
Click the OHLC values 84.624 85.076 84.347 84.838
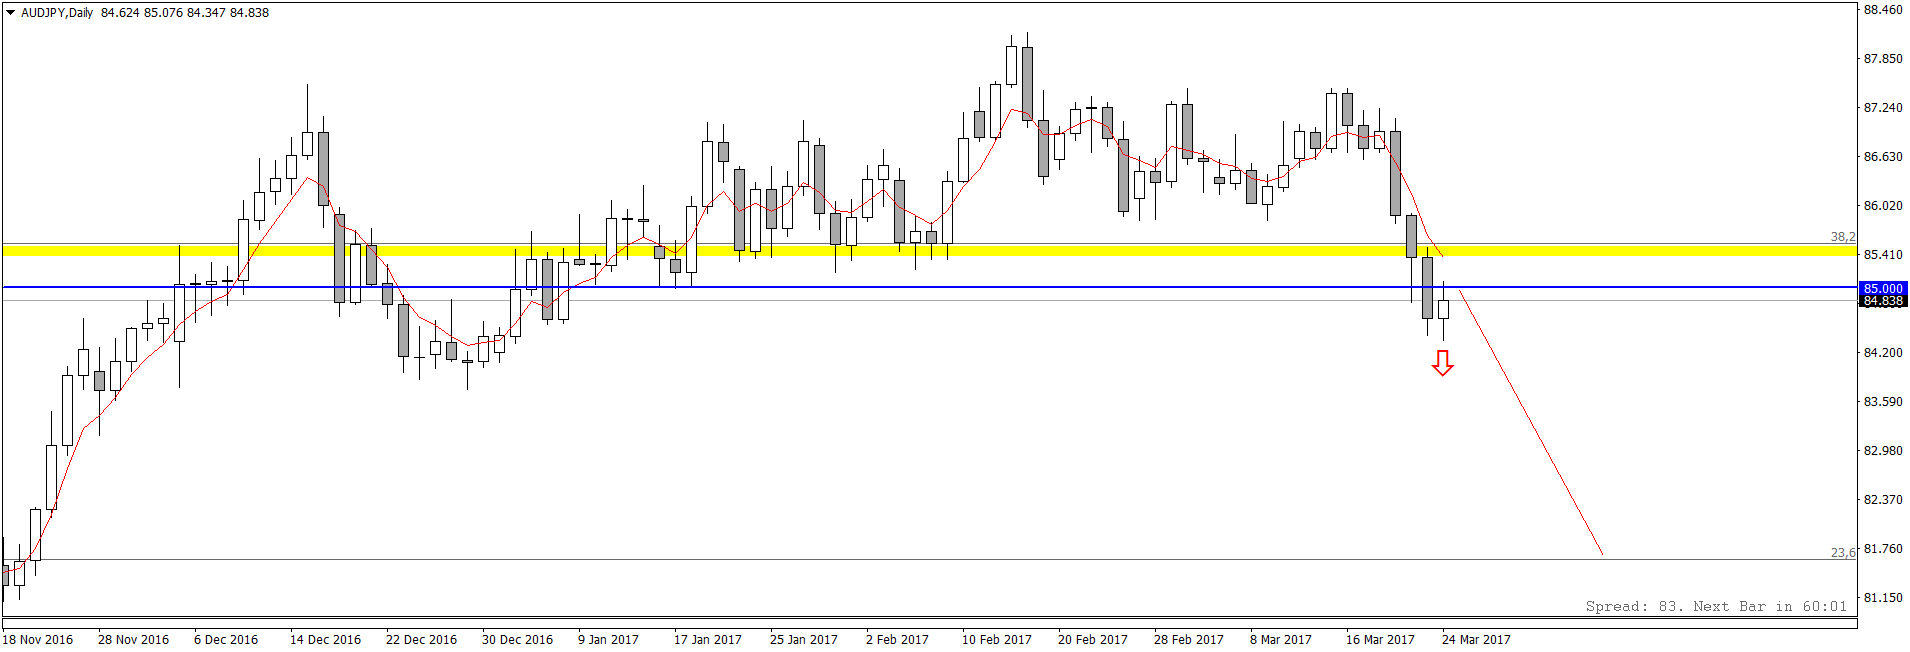[x=185, y=13]
